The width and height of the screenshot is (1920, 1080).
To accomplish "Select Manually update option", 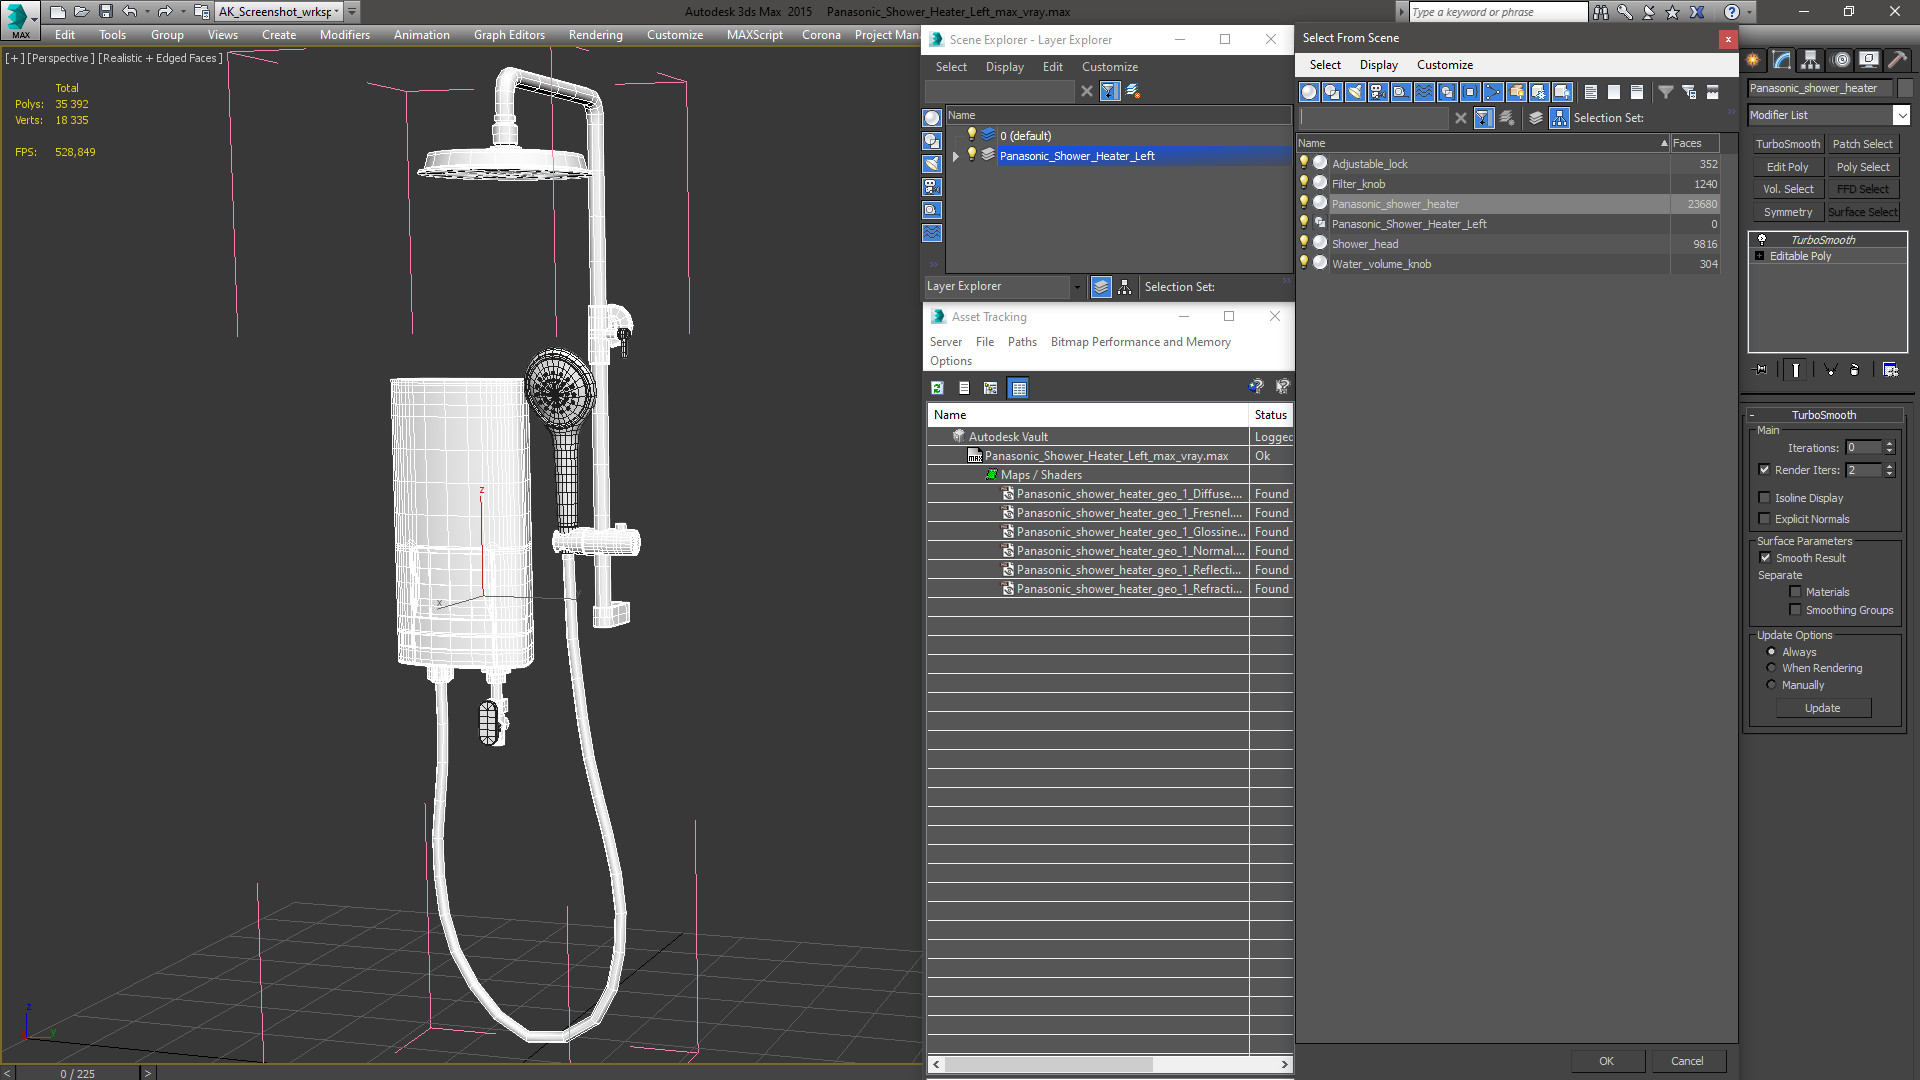I will click(1771, 685).
